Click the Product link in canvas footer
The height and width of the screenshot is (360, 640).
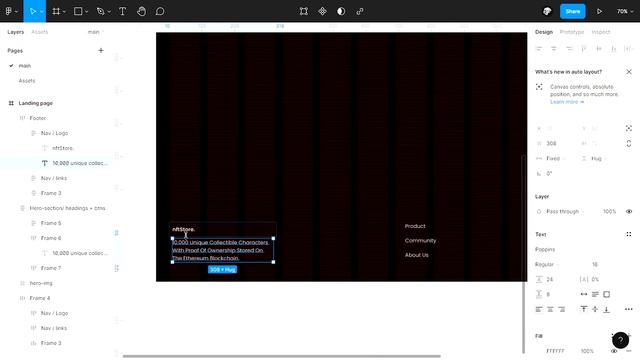[x=415, y=226]
